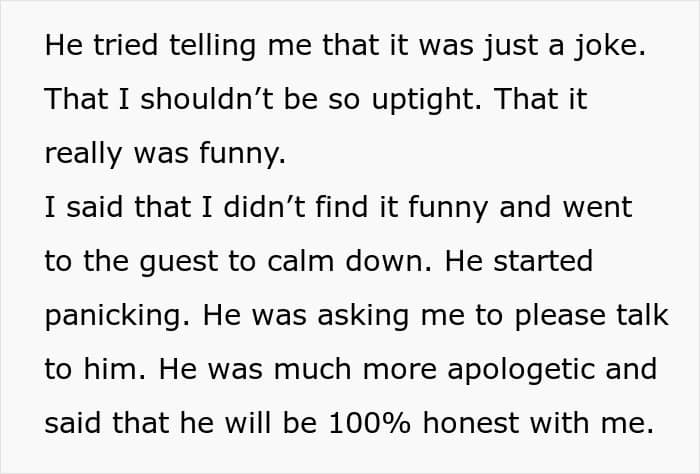This screenshot has height=474, width=700.
Task: Click on the "100%" text
Action: [x=366, y=423]
